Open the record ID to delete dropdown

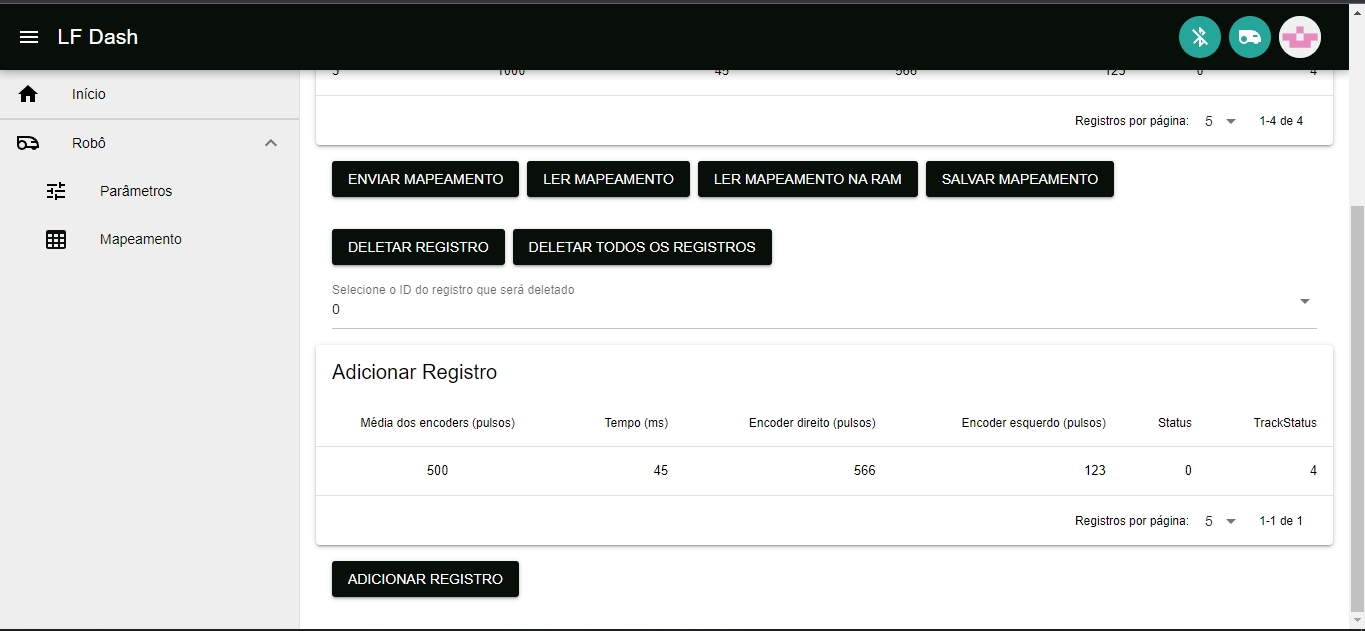[824, 303]
